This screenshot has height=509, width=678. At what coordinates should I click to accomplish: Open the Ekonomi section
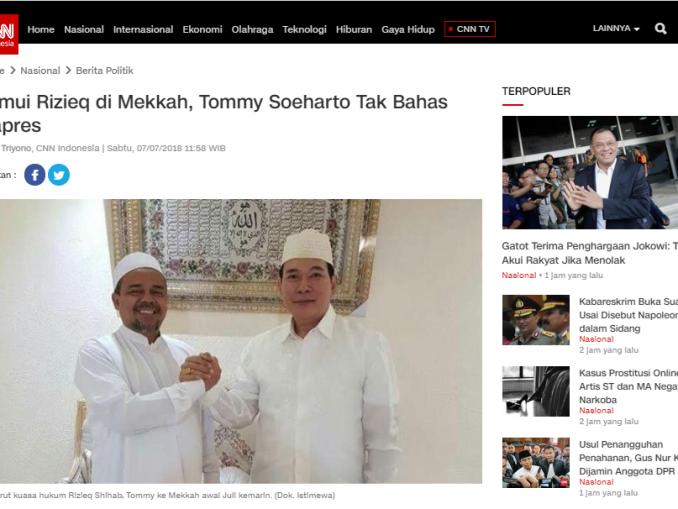(202, 29)
